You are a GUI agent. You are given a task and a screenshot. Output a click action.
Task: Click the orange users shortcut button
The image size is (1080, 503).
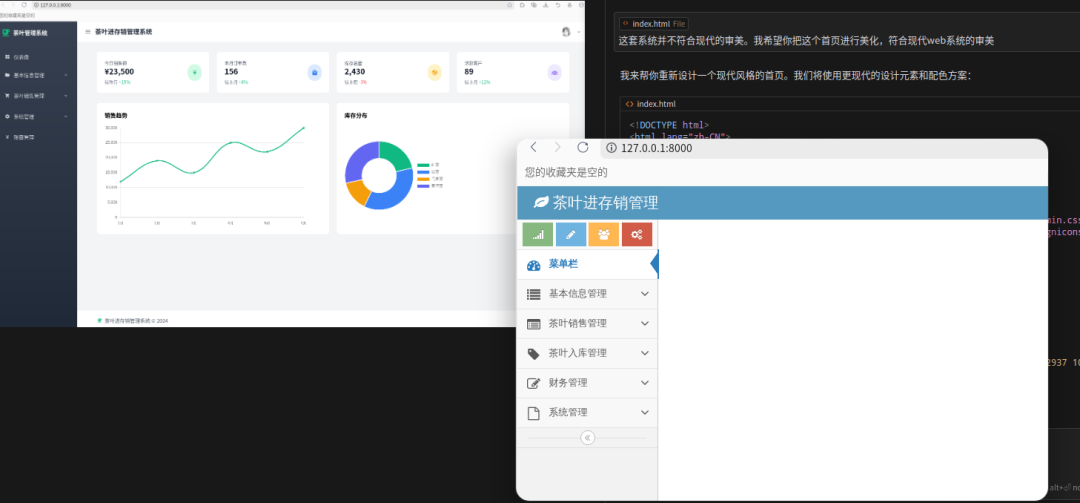pyautogui.click(x=604, y=234)
